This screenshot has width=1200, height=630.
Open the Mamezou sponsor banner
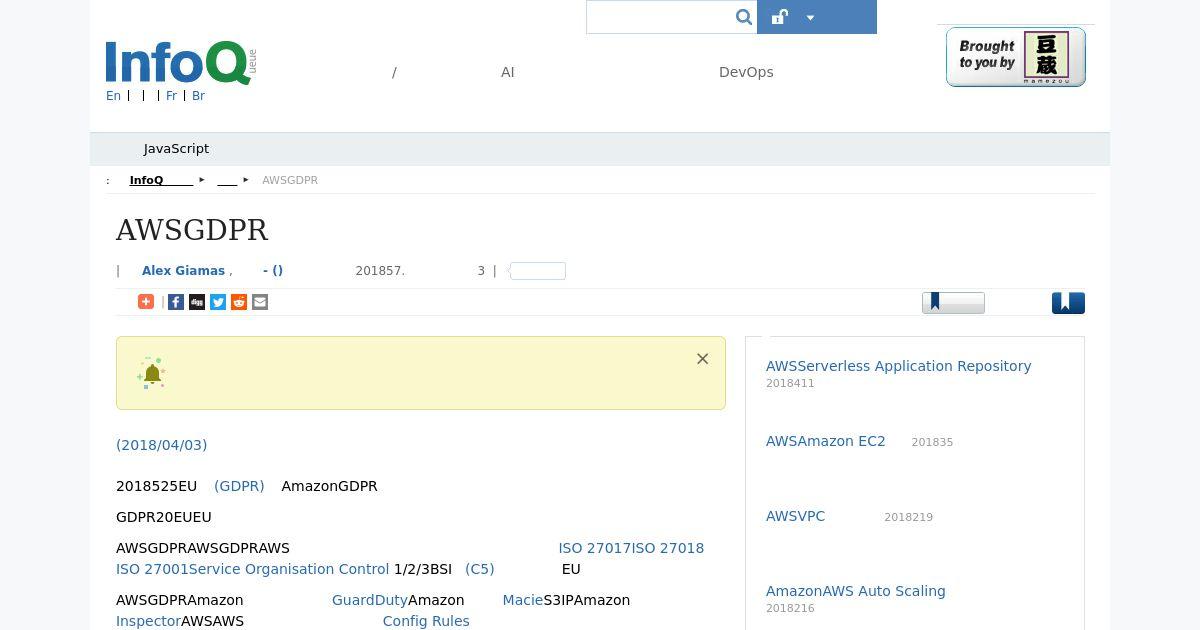point(1015,57)
